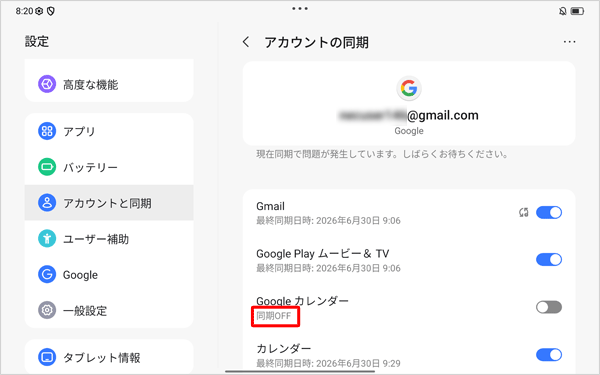Screen dimensions: 600x375
Task: Tap the アカウントと同期 person icon
Action: pyautogui.click(x=47, y=203)
